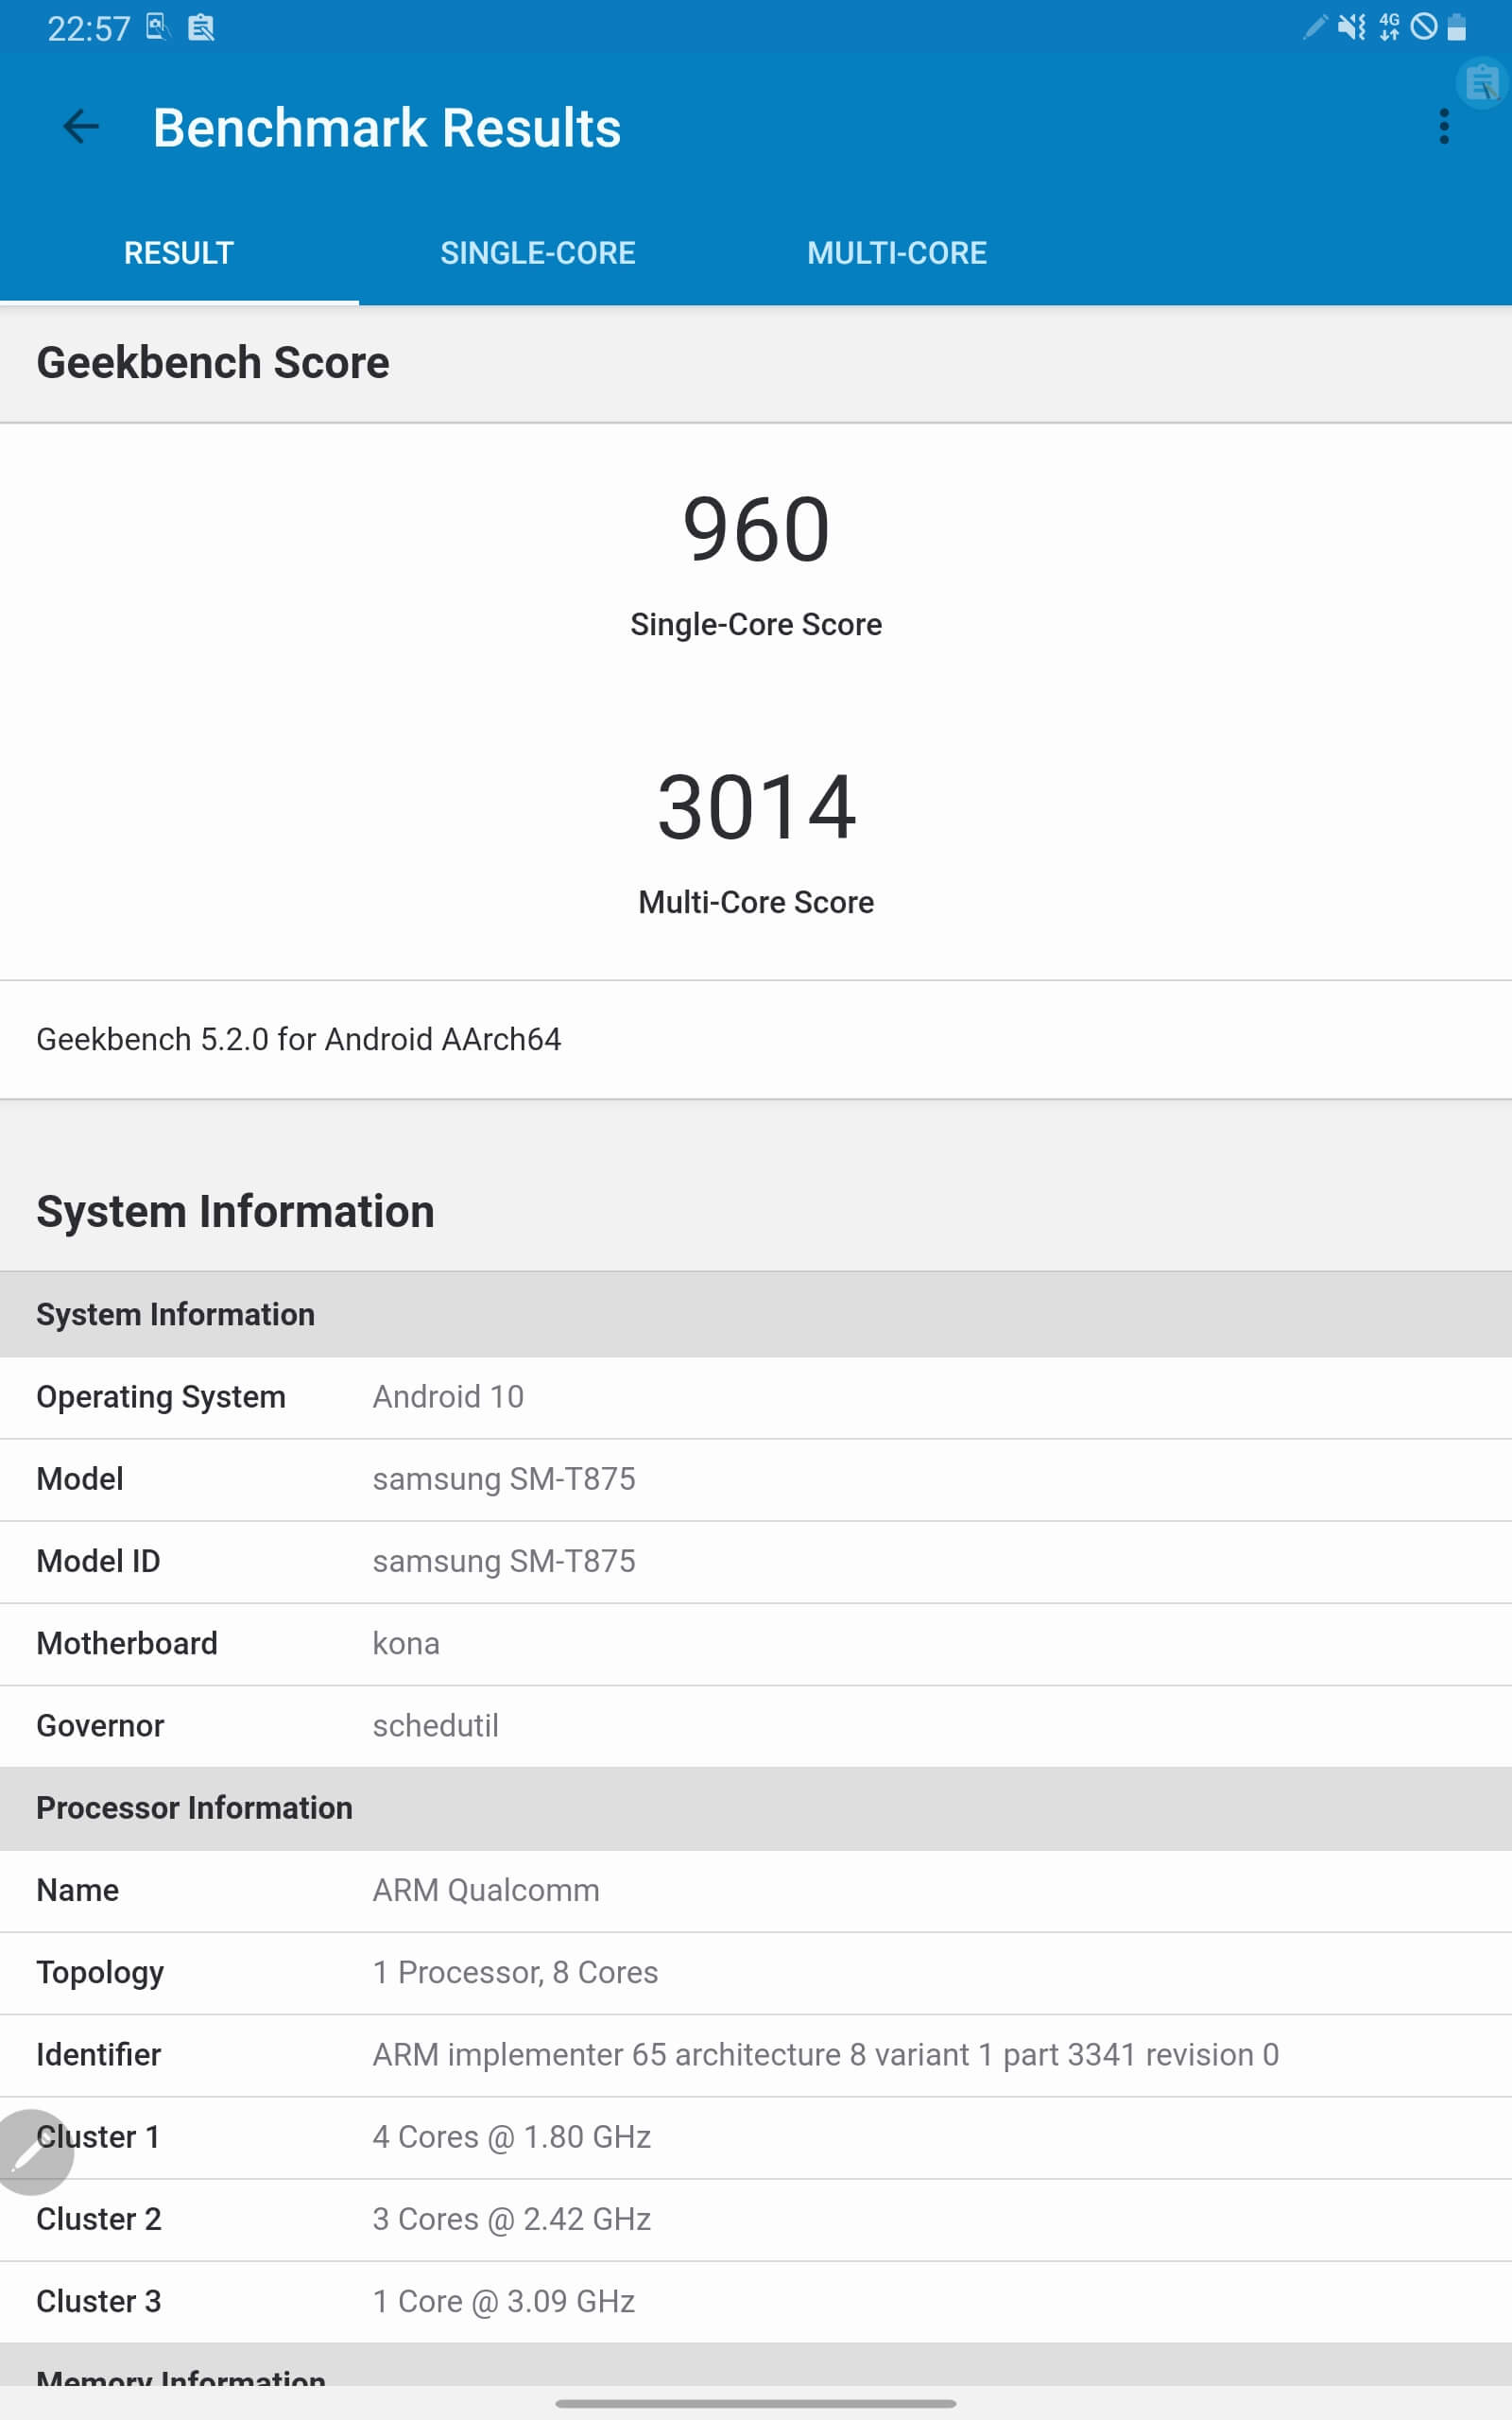The width and height of the screenshot is (1512, 2420).
Task: Tap the kona motherboard value
Action: pos(406,1643)
